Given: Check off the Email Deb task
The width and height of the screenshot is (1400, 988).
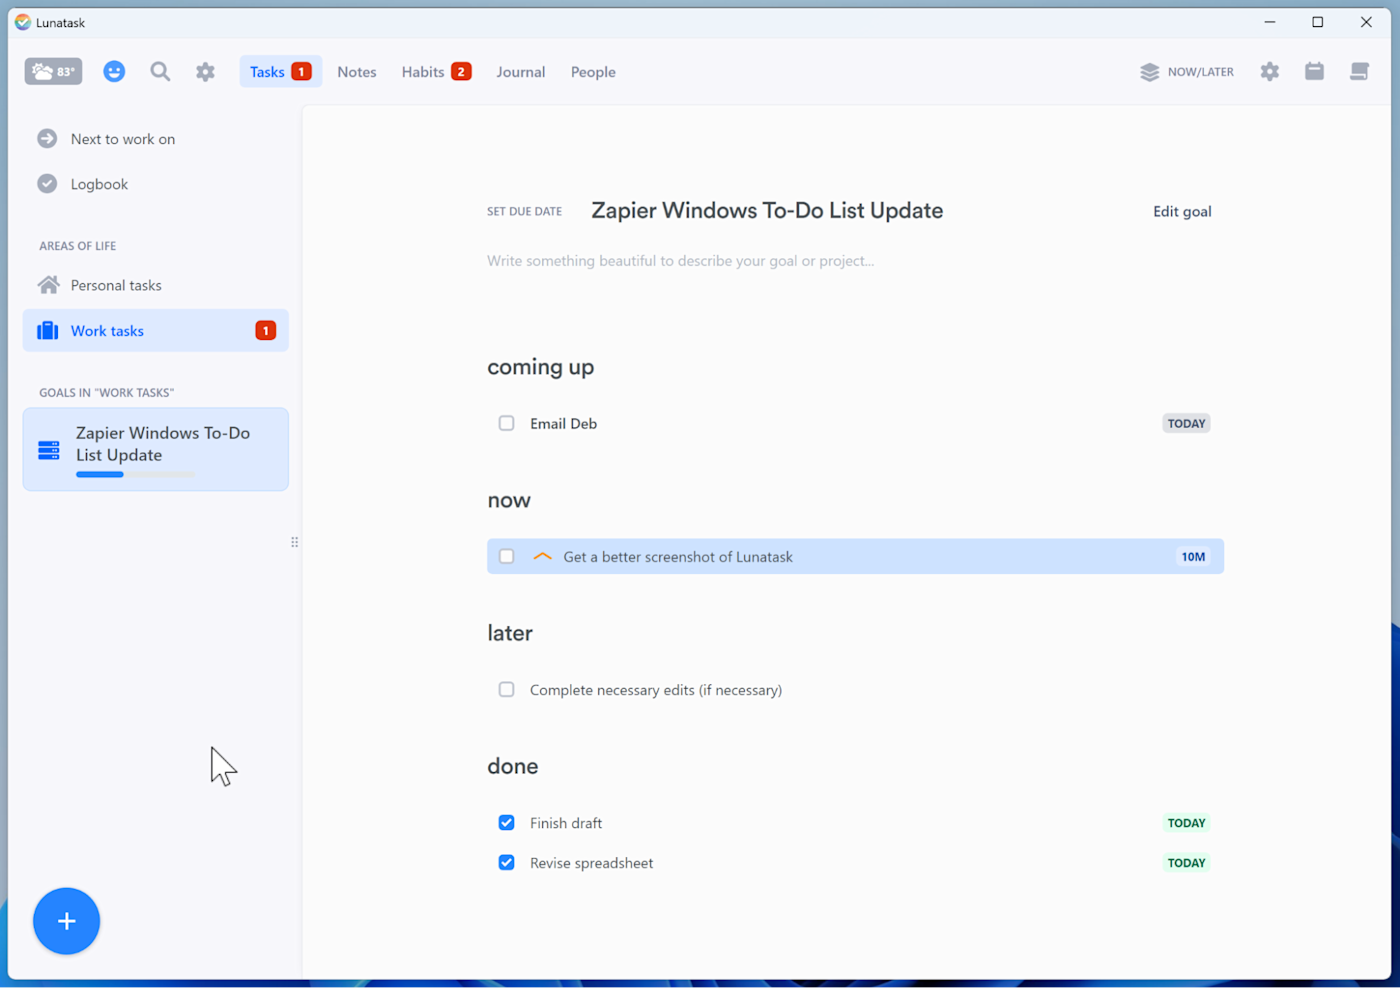Looking at the screenshot, I should [507, 424].
